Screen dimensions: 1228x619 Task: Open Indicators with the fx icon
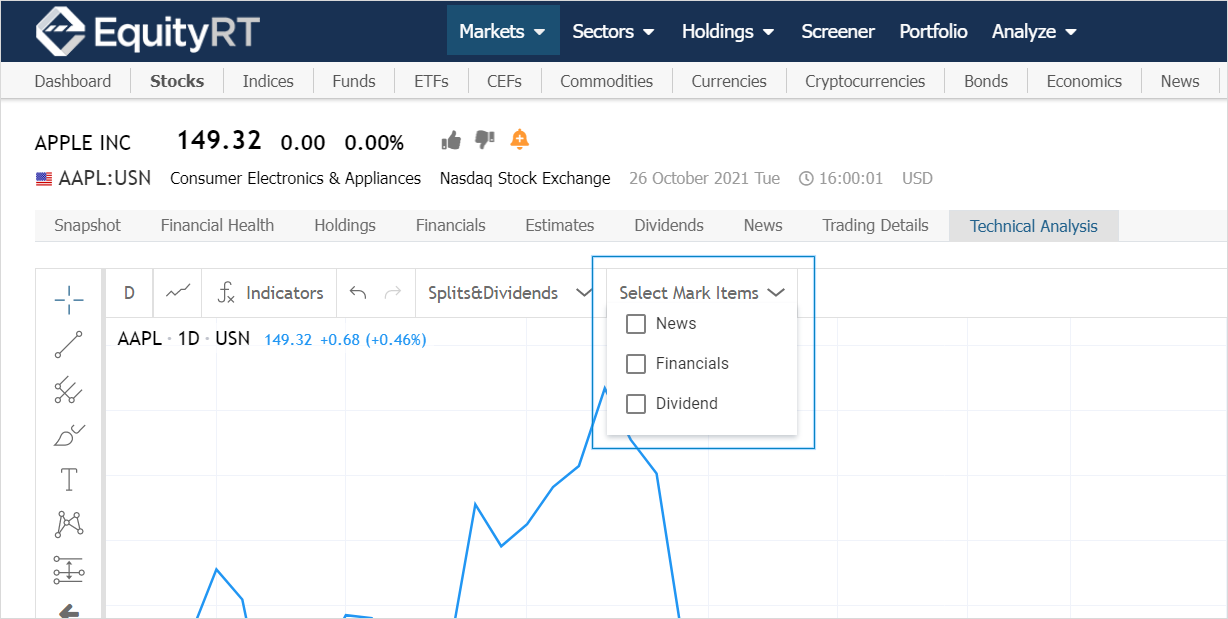point(270,293)
